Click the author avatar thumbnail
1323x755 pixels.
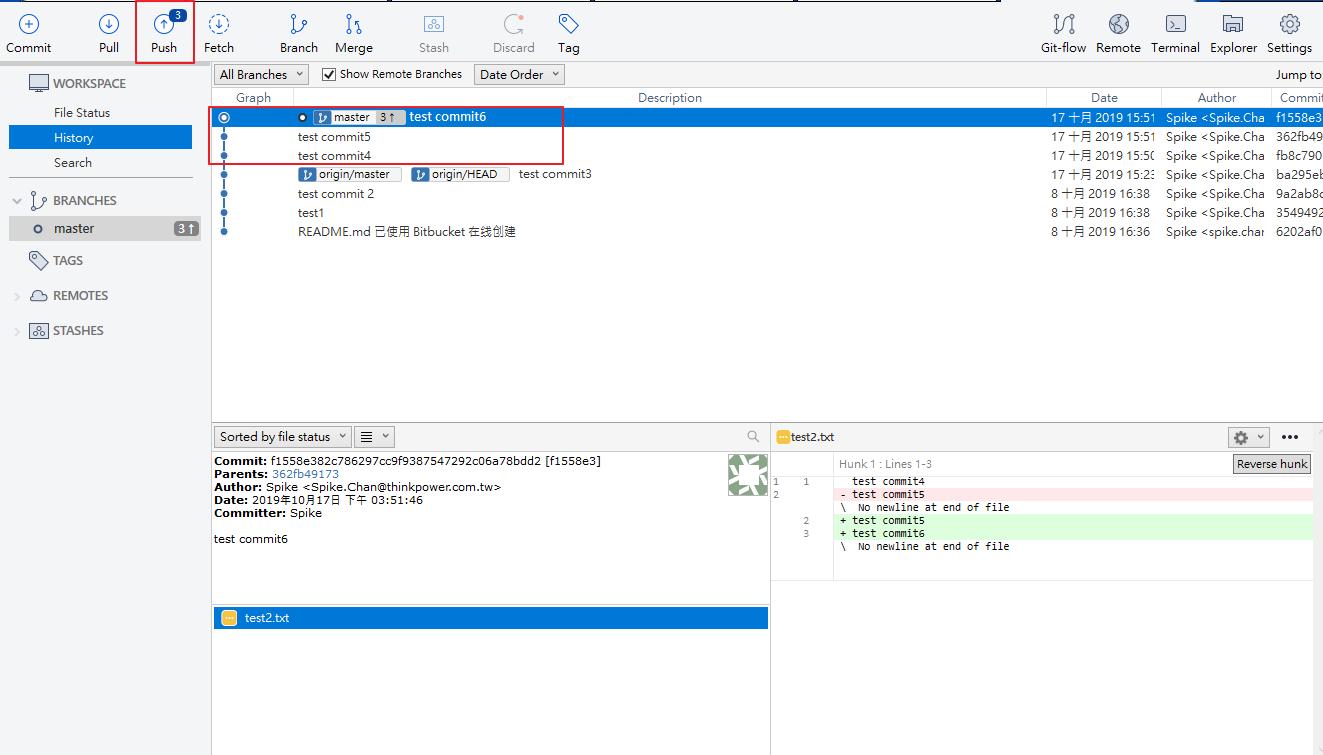pyautogui.click(x=748, y=475)
